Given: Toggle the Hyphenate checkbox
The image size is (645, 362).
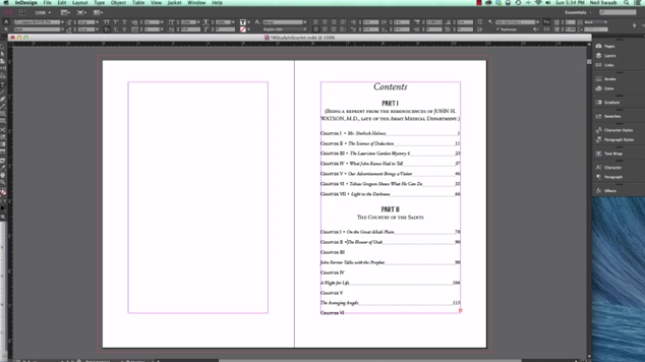Looking at the screenshot, I should click(498, 30).
